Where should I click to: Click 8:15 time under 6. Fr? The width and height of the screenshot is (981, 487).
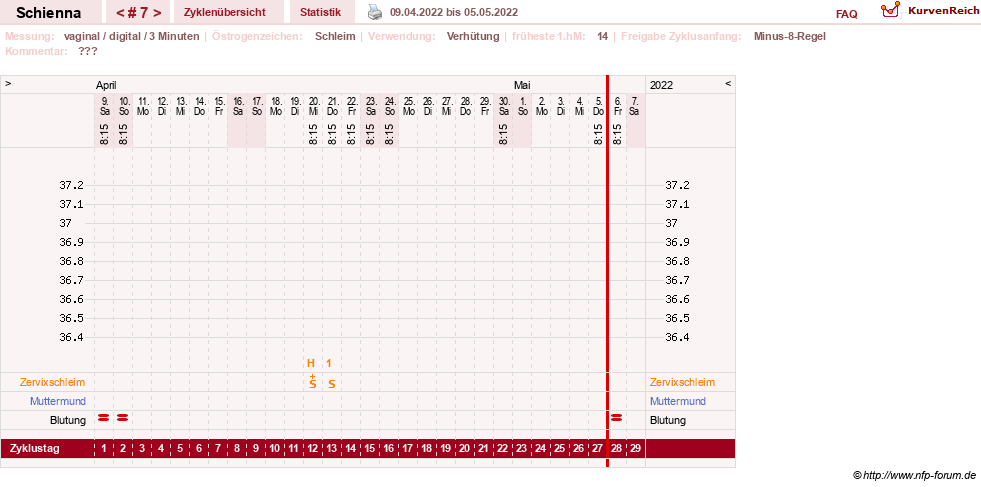617,134
